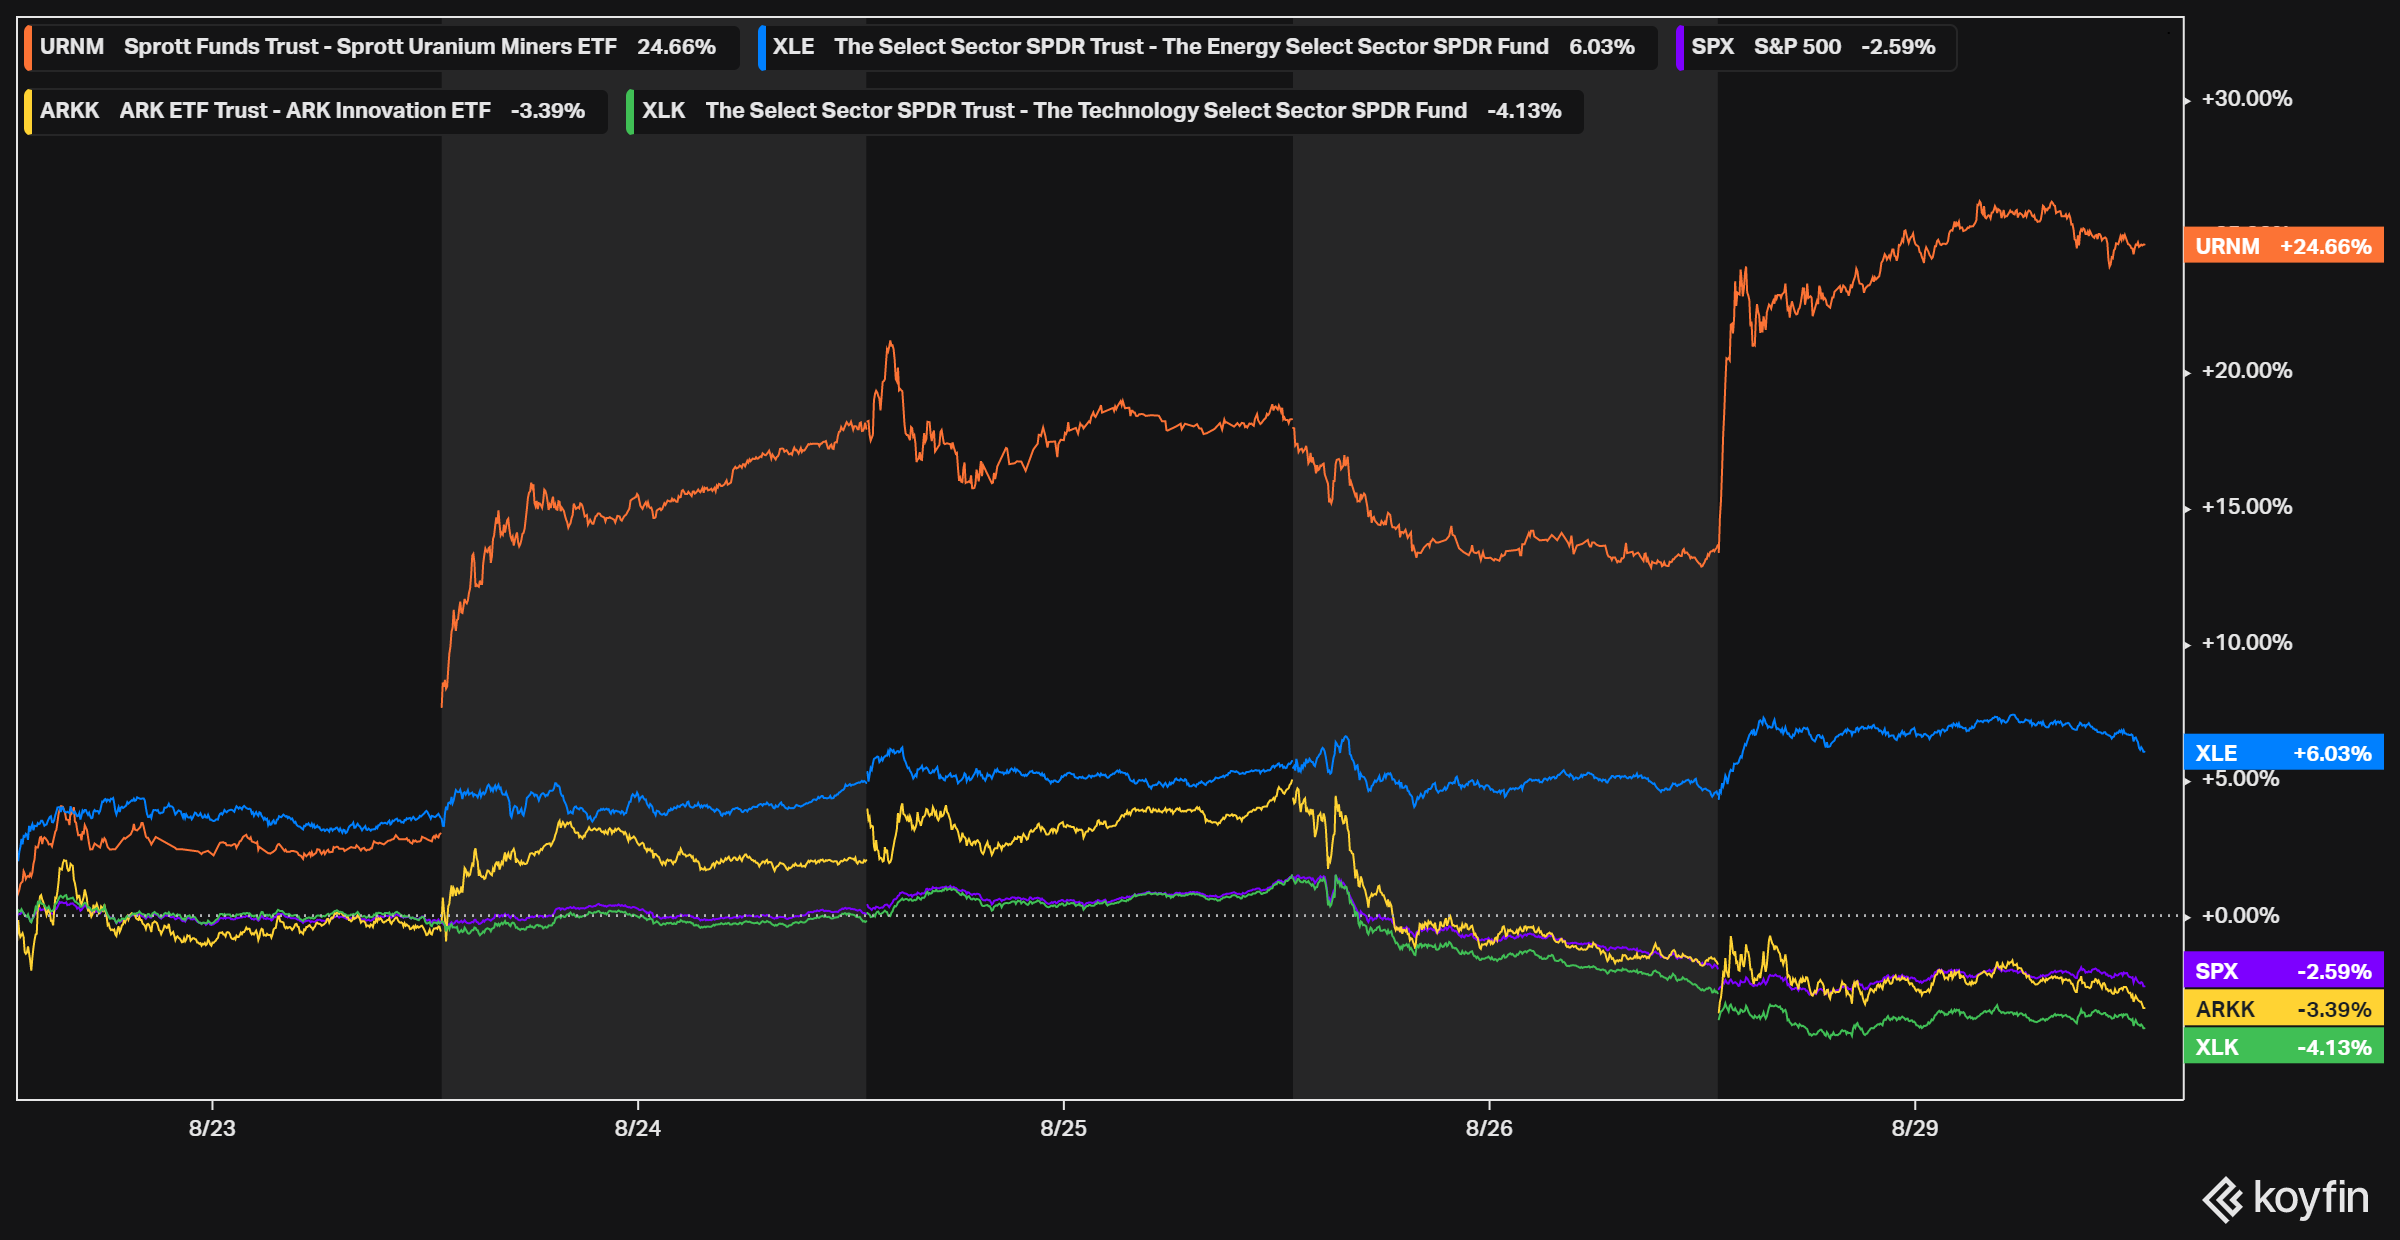Click the -3.39% value in ARKK legend
2400x1240 pixels.
[548, 111]
